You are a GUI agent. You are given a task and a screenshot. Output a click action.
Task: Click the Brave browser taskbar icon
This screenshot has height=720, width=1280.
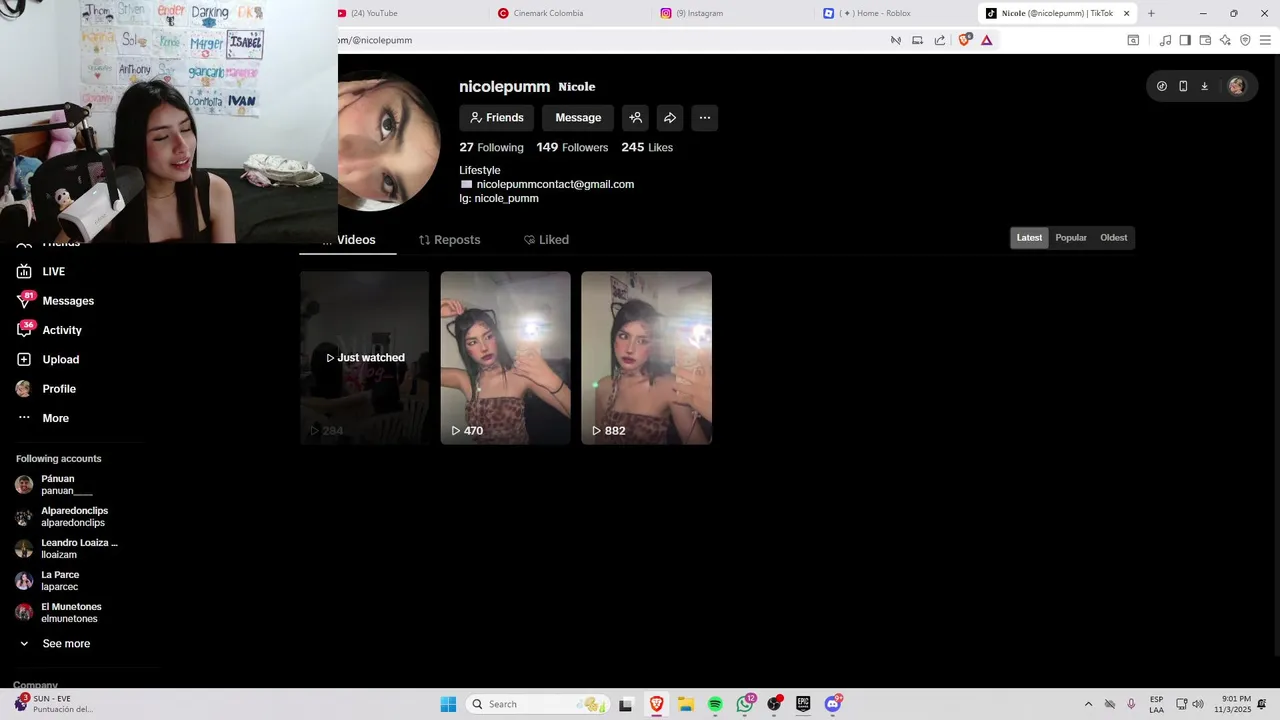click(656, 704)
